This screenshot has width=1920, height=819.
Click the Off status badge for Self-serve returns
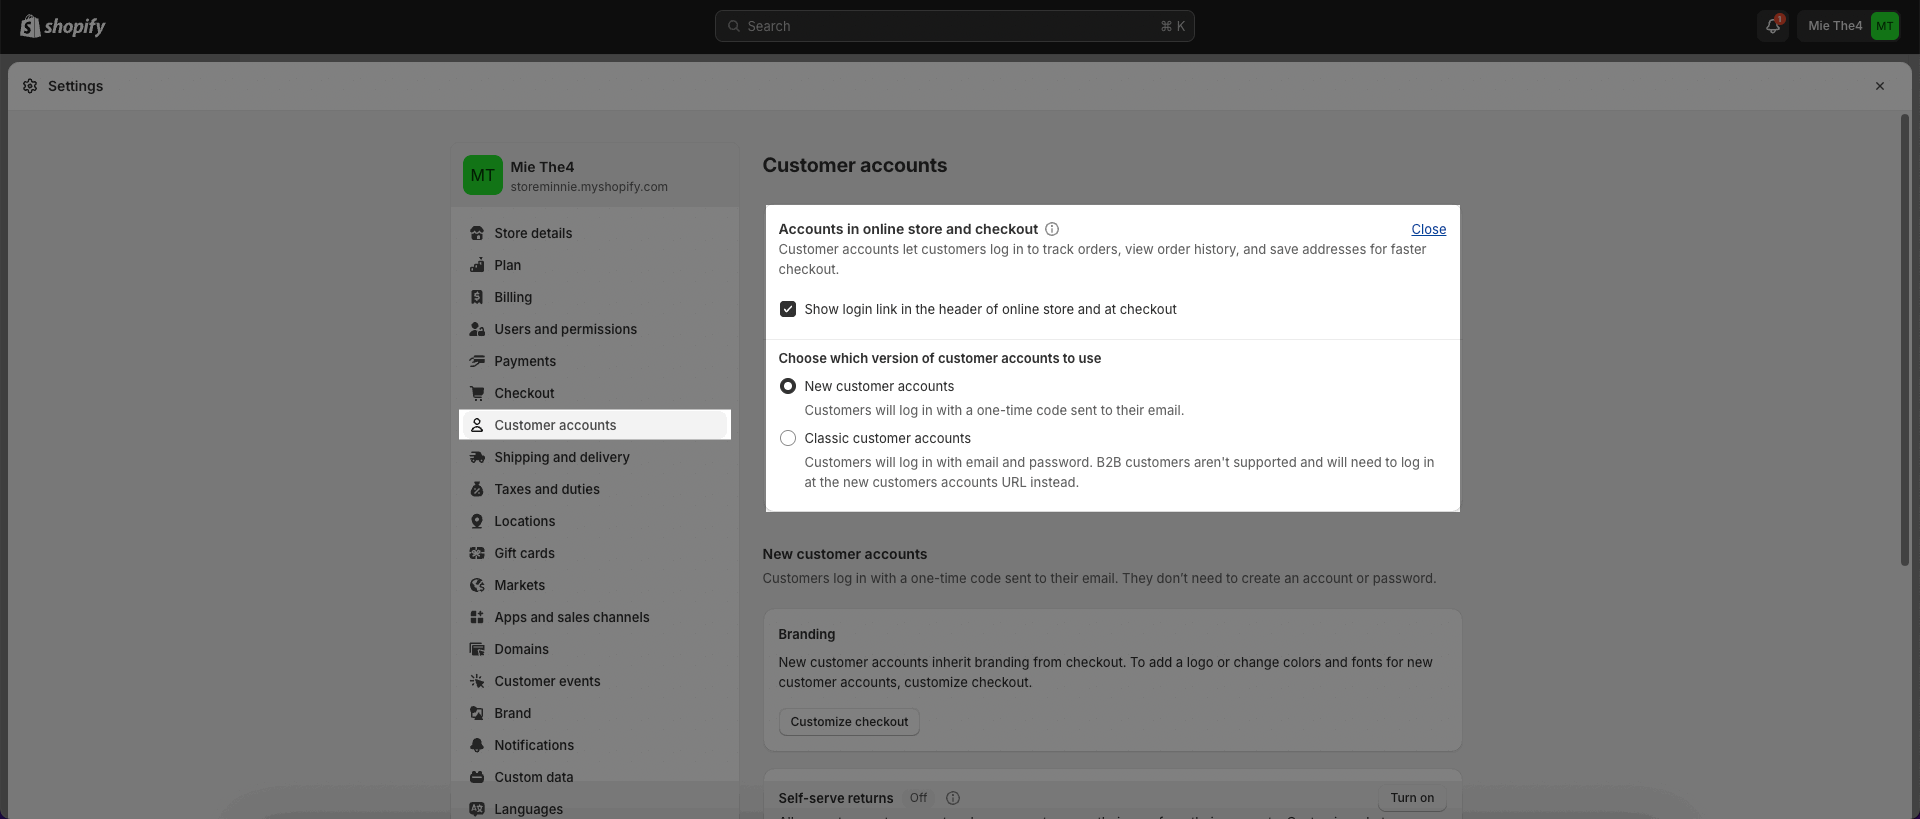918,798
